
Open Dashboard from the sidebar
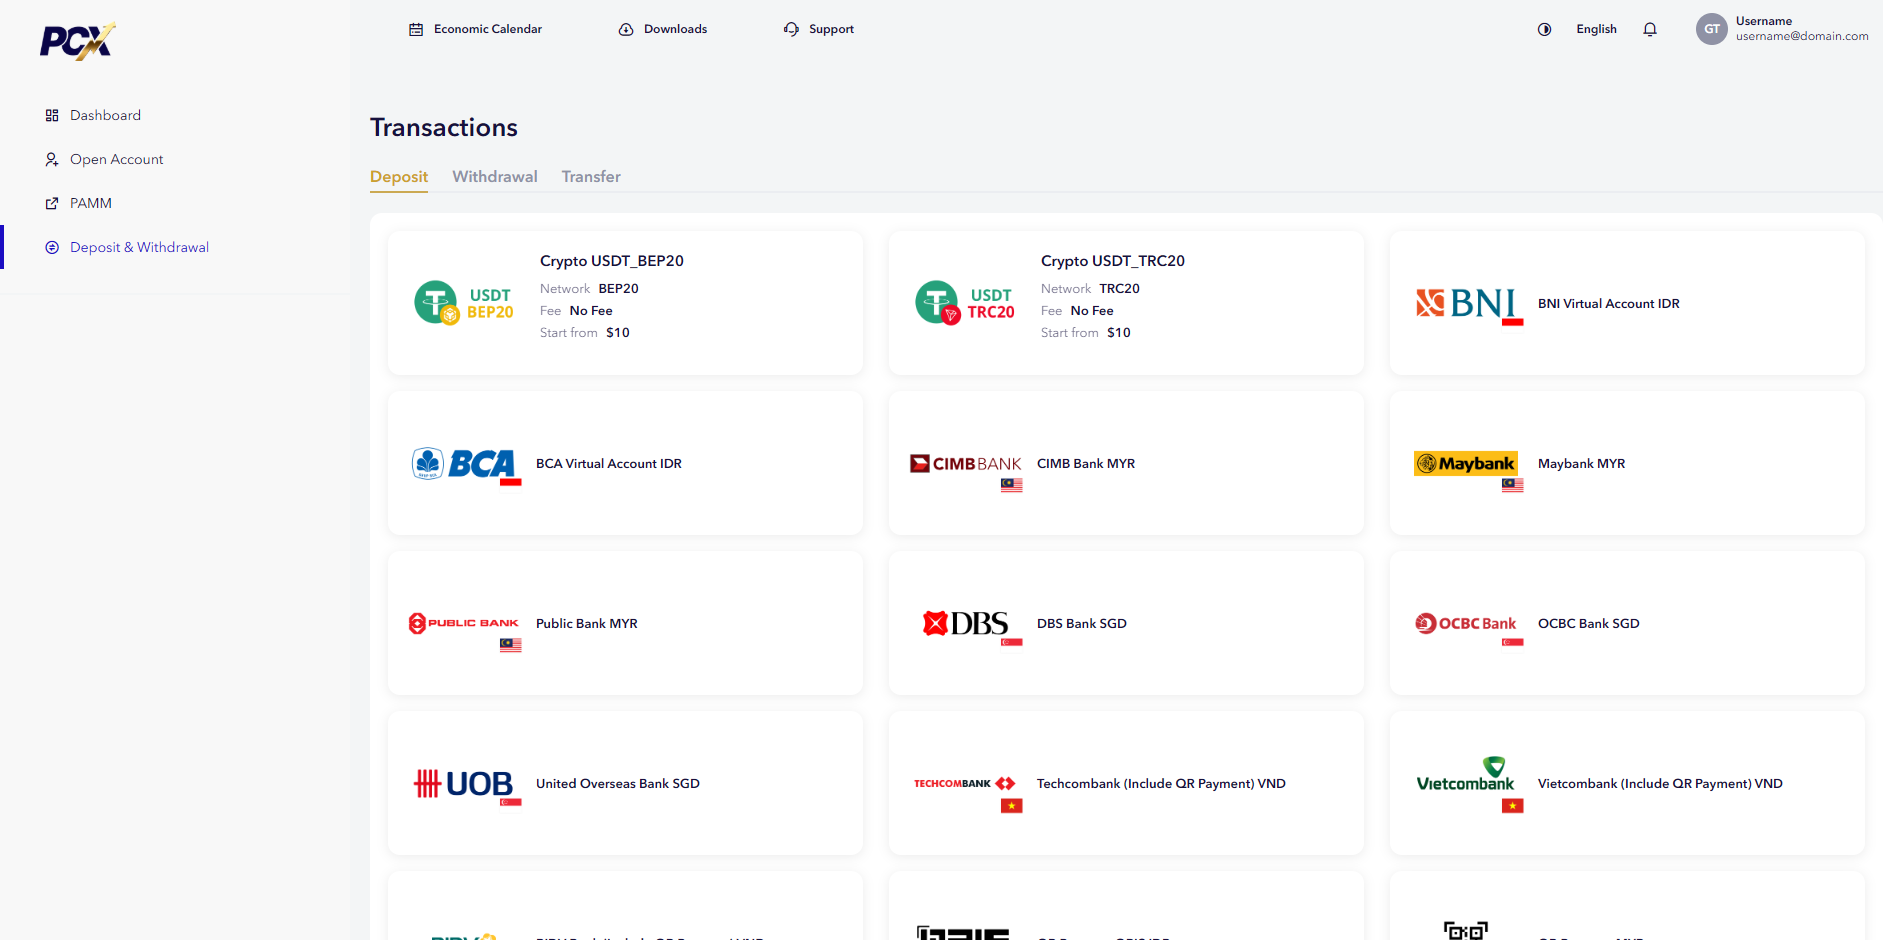point(105,115)
